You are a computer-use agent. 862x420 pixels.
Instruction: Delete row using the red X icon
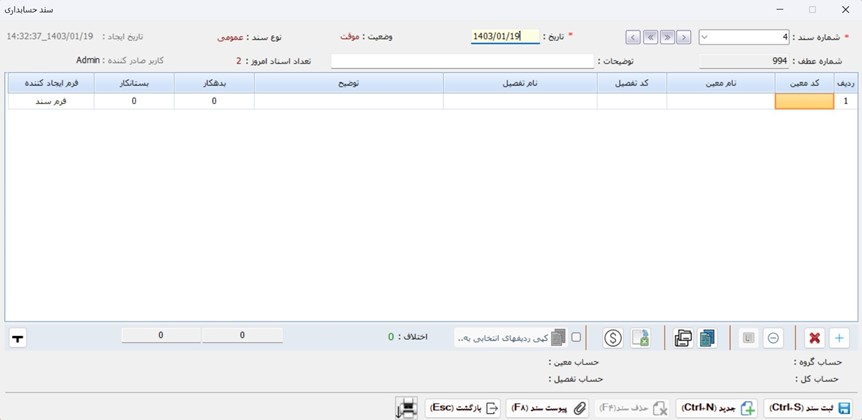[815, 338]
